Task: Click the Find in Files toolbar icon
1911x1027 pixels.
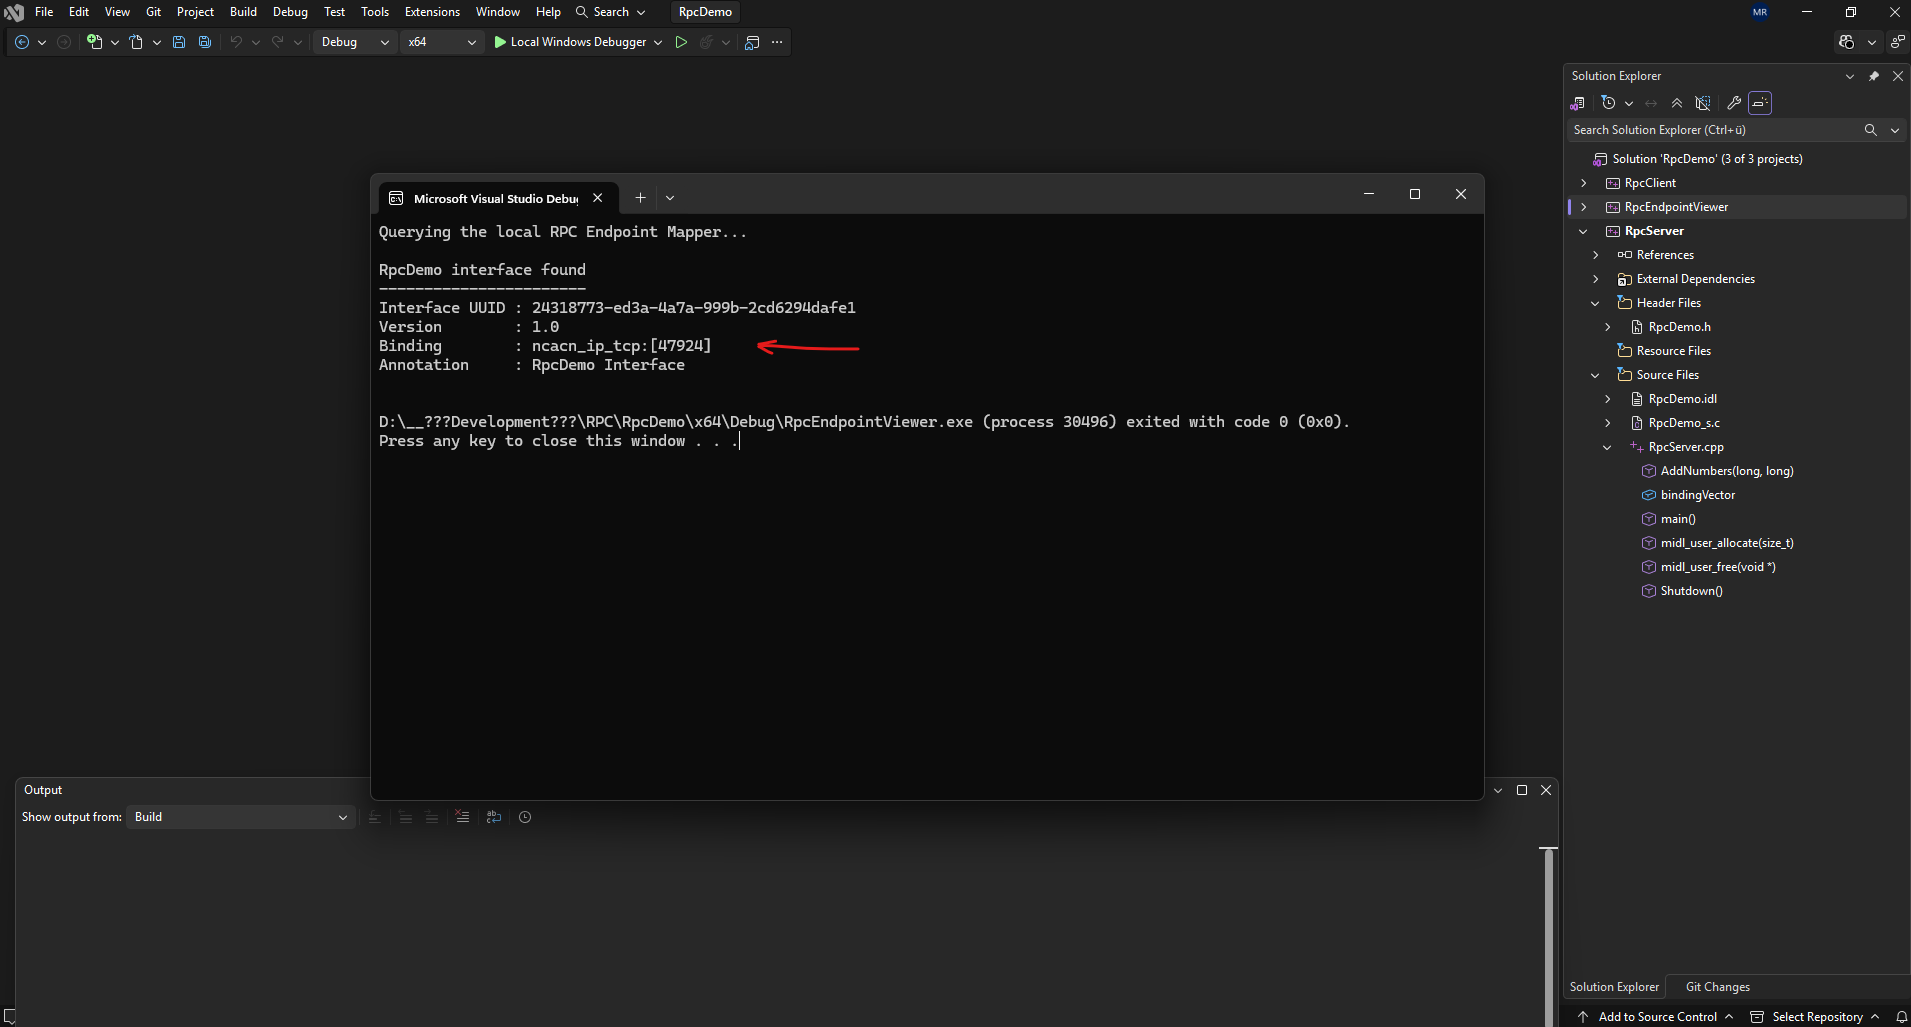Action: coord(752,42)
